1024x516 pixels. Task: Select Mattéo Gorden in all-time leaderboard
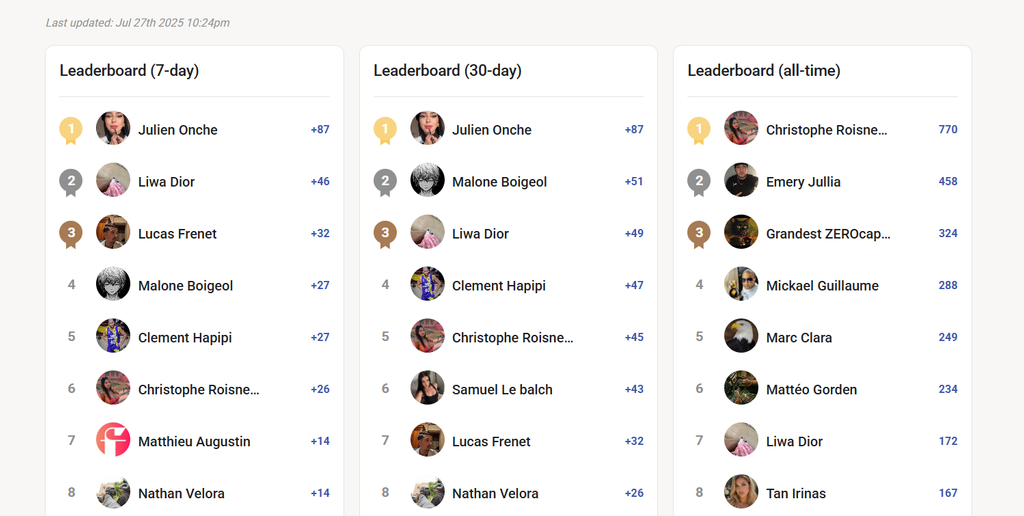811,390
